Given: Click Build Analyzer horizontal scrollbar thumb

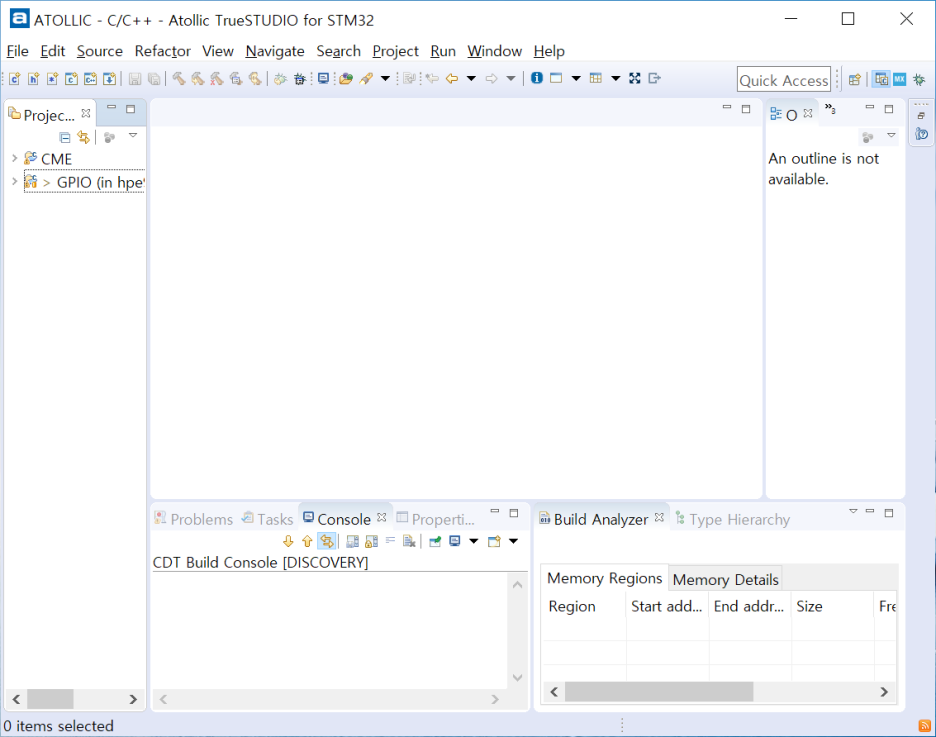Looking at the screenshot, I should [x=659, y=692].
